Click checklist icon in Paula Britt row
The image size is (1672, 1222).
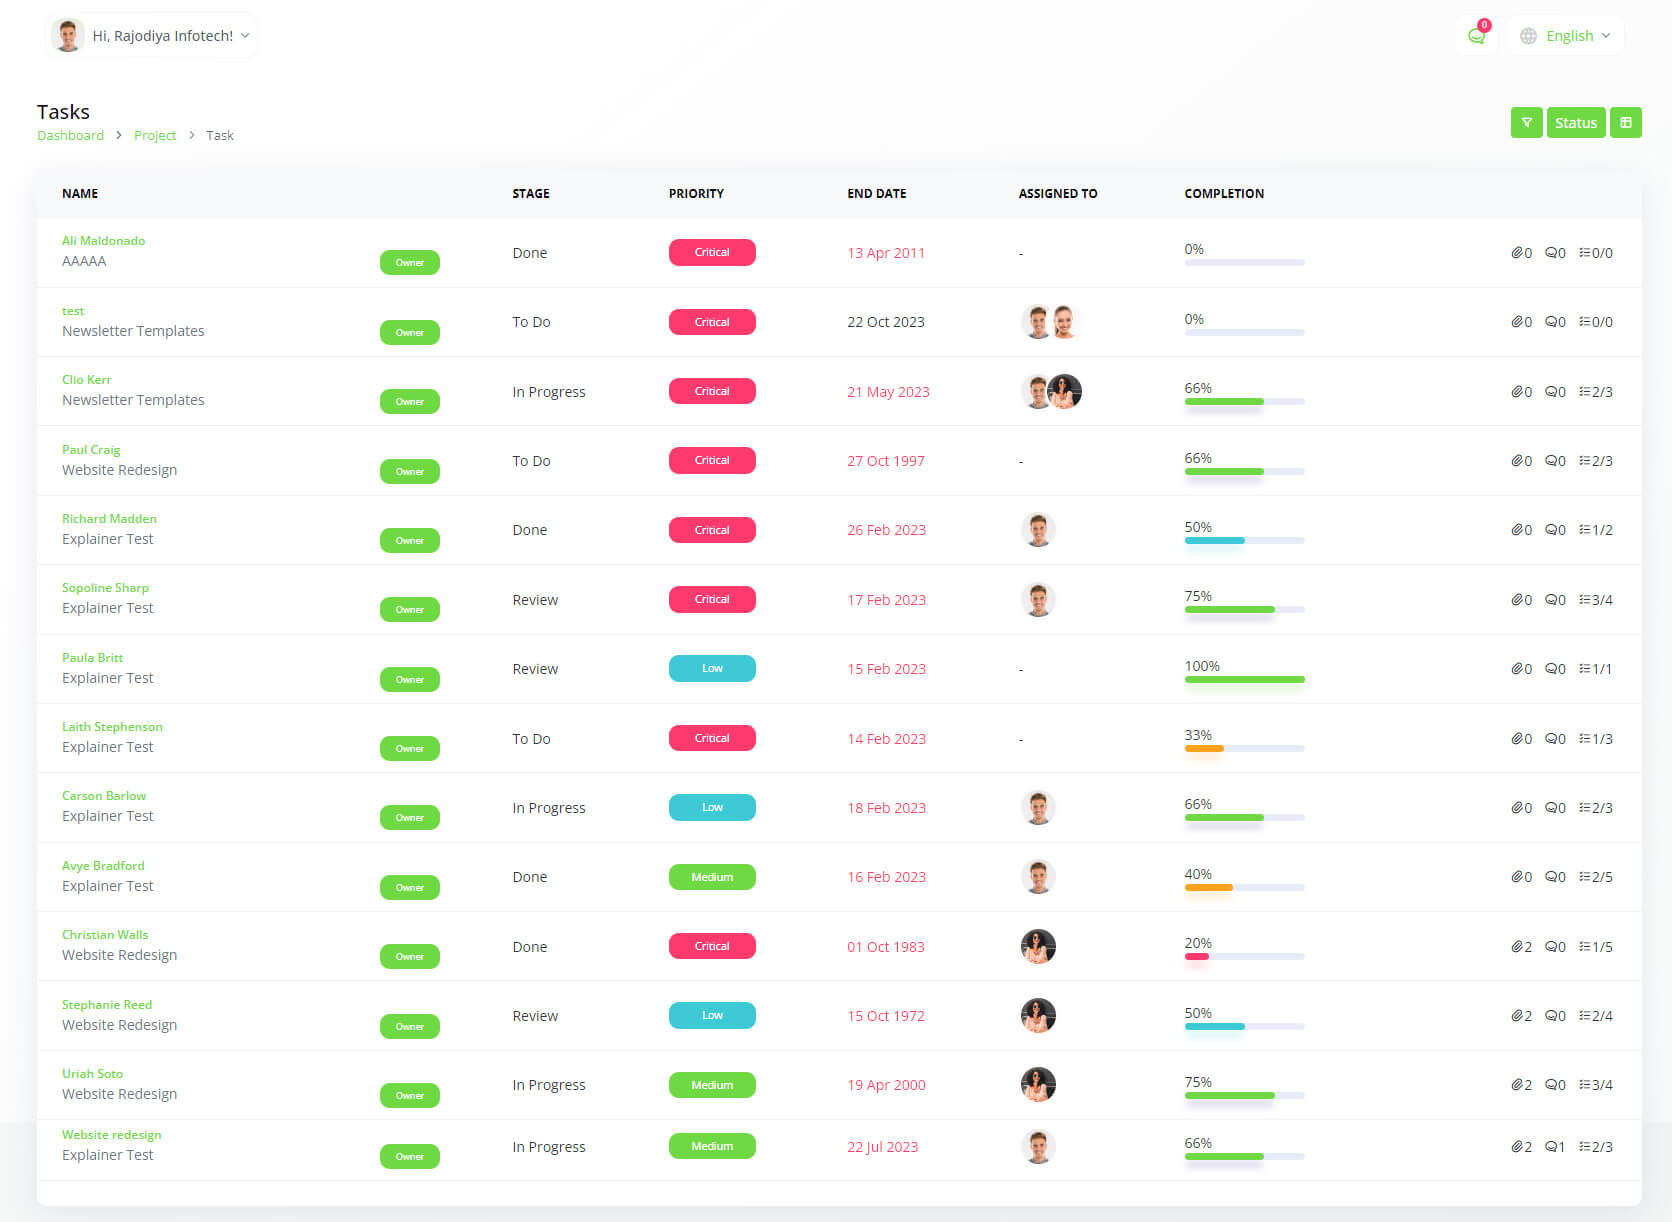[x=1584, y=669]
